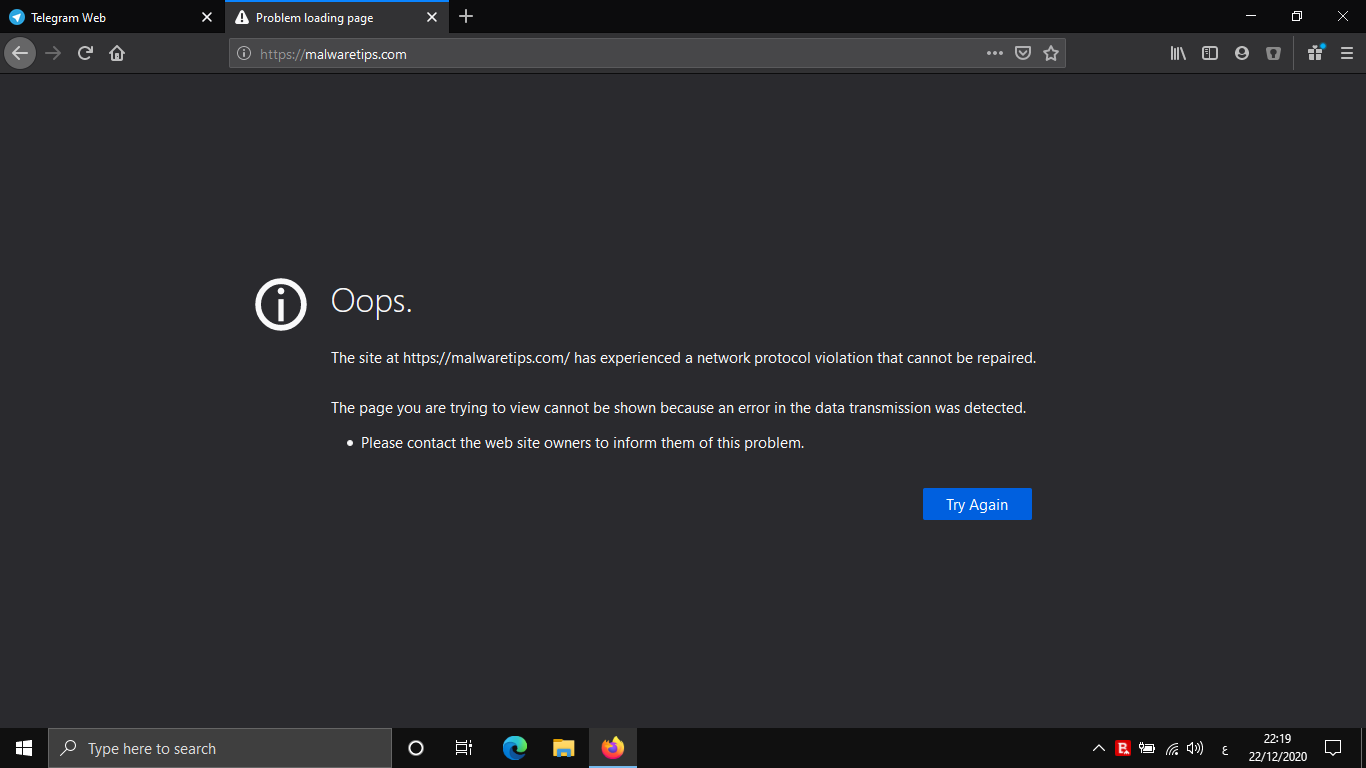The height and width of the screenshot is (768, 1366).
Task: Click the taskbar search box
Action: tap(220, 748)
